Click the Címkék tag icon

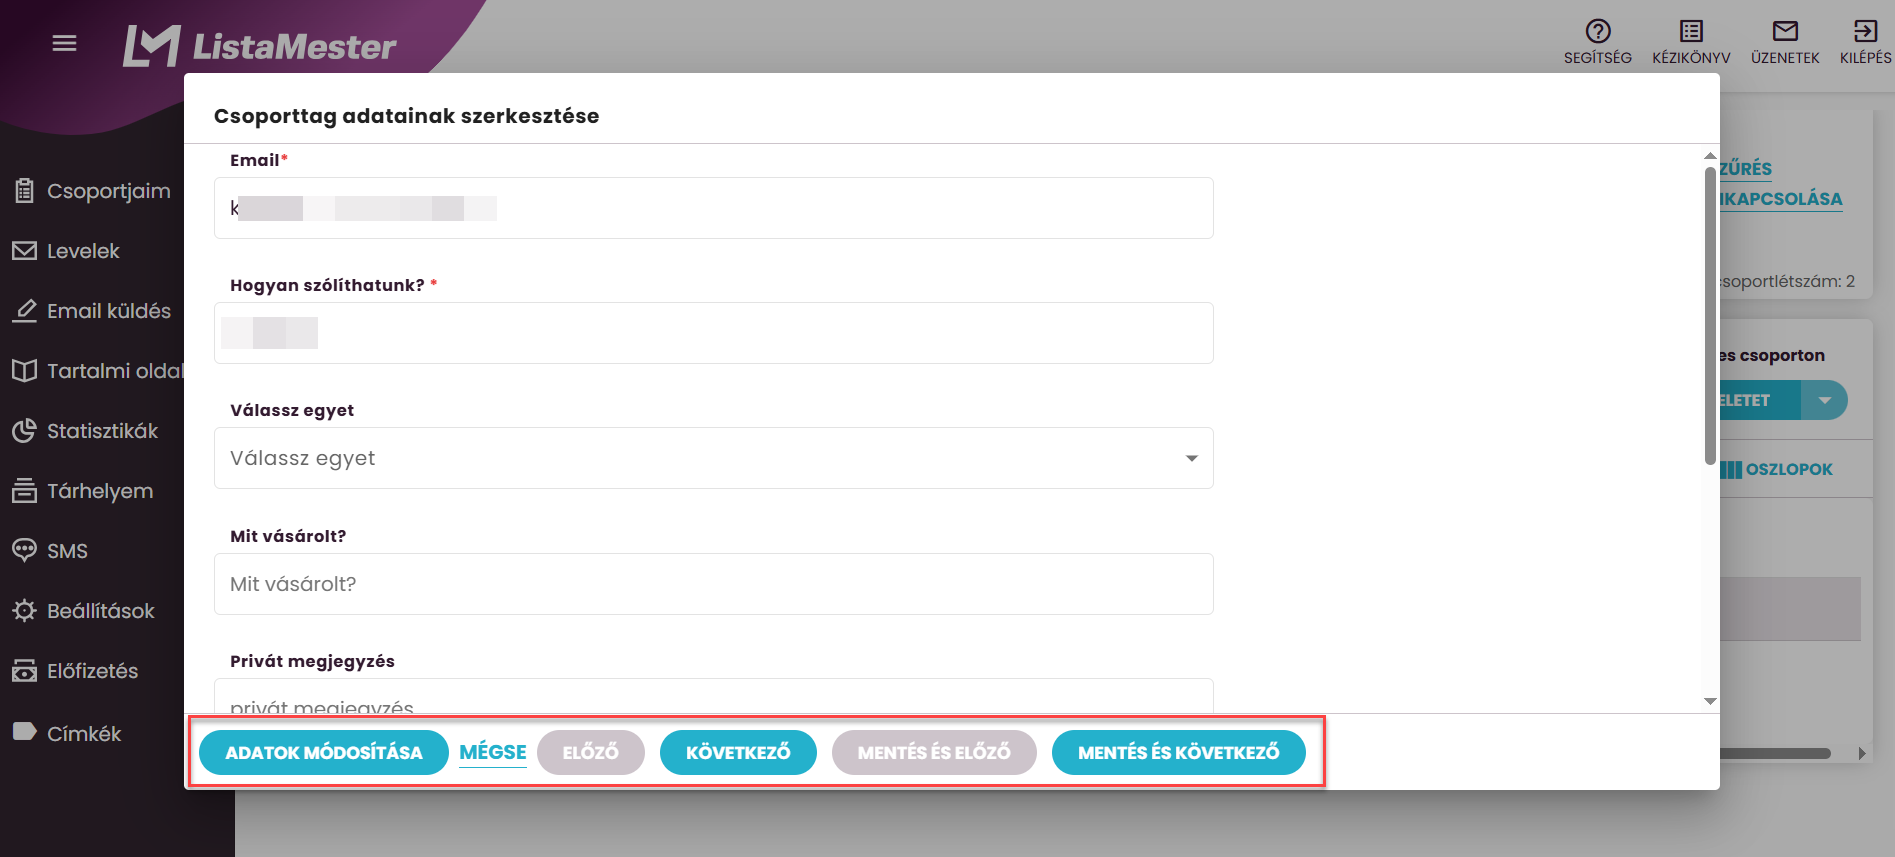pos(25,732)
